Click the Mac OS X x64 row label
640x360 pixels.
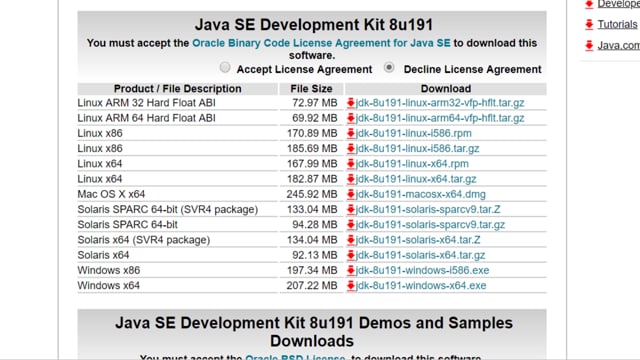111,194
